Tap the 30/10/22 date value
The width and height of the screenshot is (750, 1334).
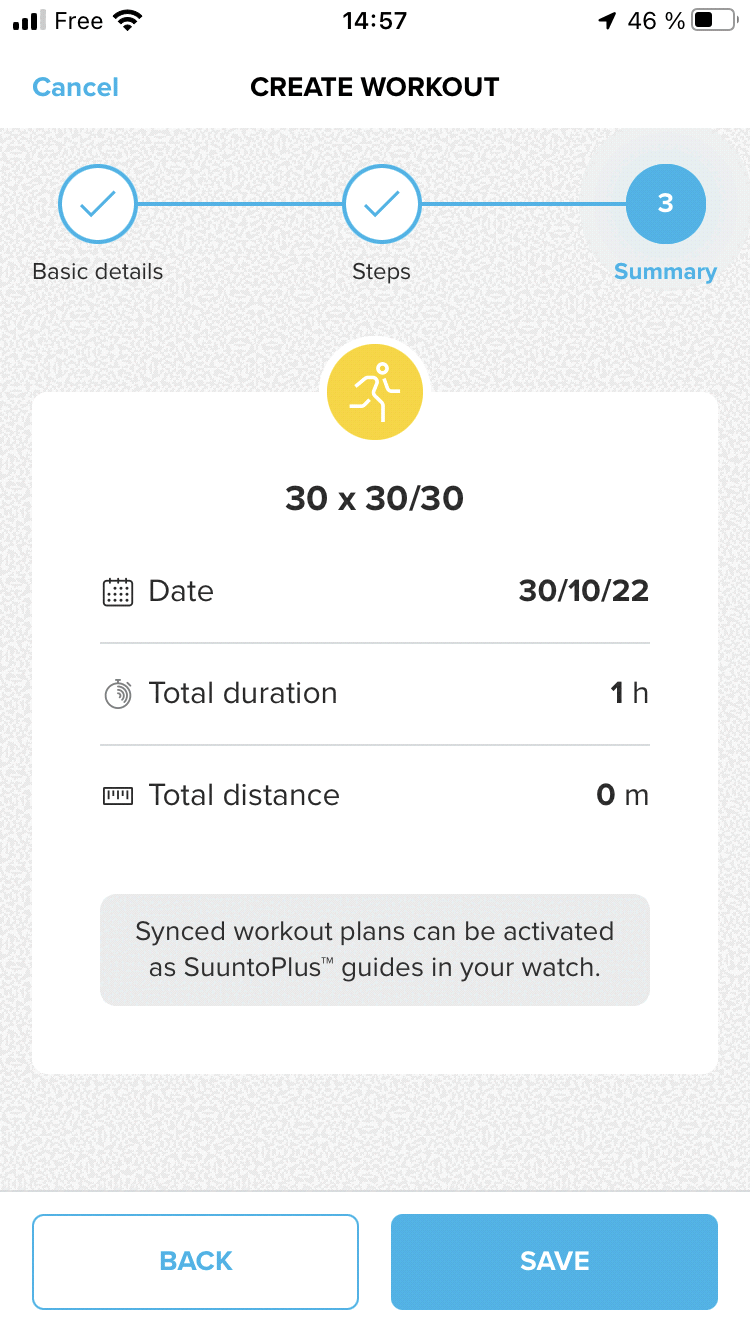[583, 591]
